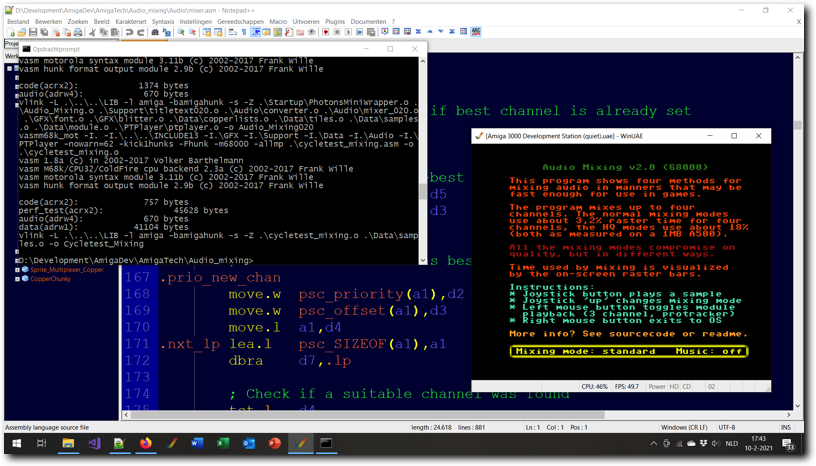Zoom in using the toolbar magnifier
The image size is (816, 466).
click(x=181, y=32)
